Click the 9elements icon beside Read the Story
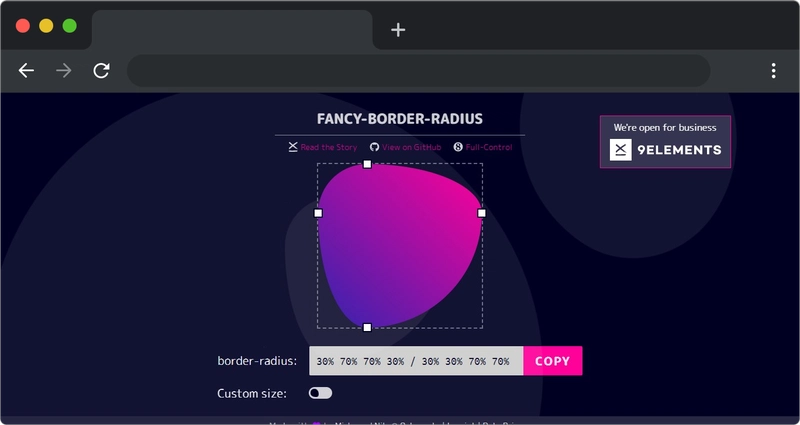This screenshot has width=800, height=425. coord(293,147)
